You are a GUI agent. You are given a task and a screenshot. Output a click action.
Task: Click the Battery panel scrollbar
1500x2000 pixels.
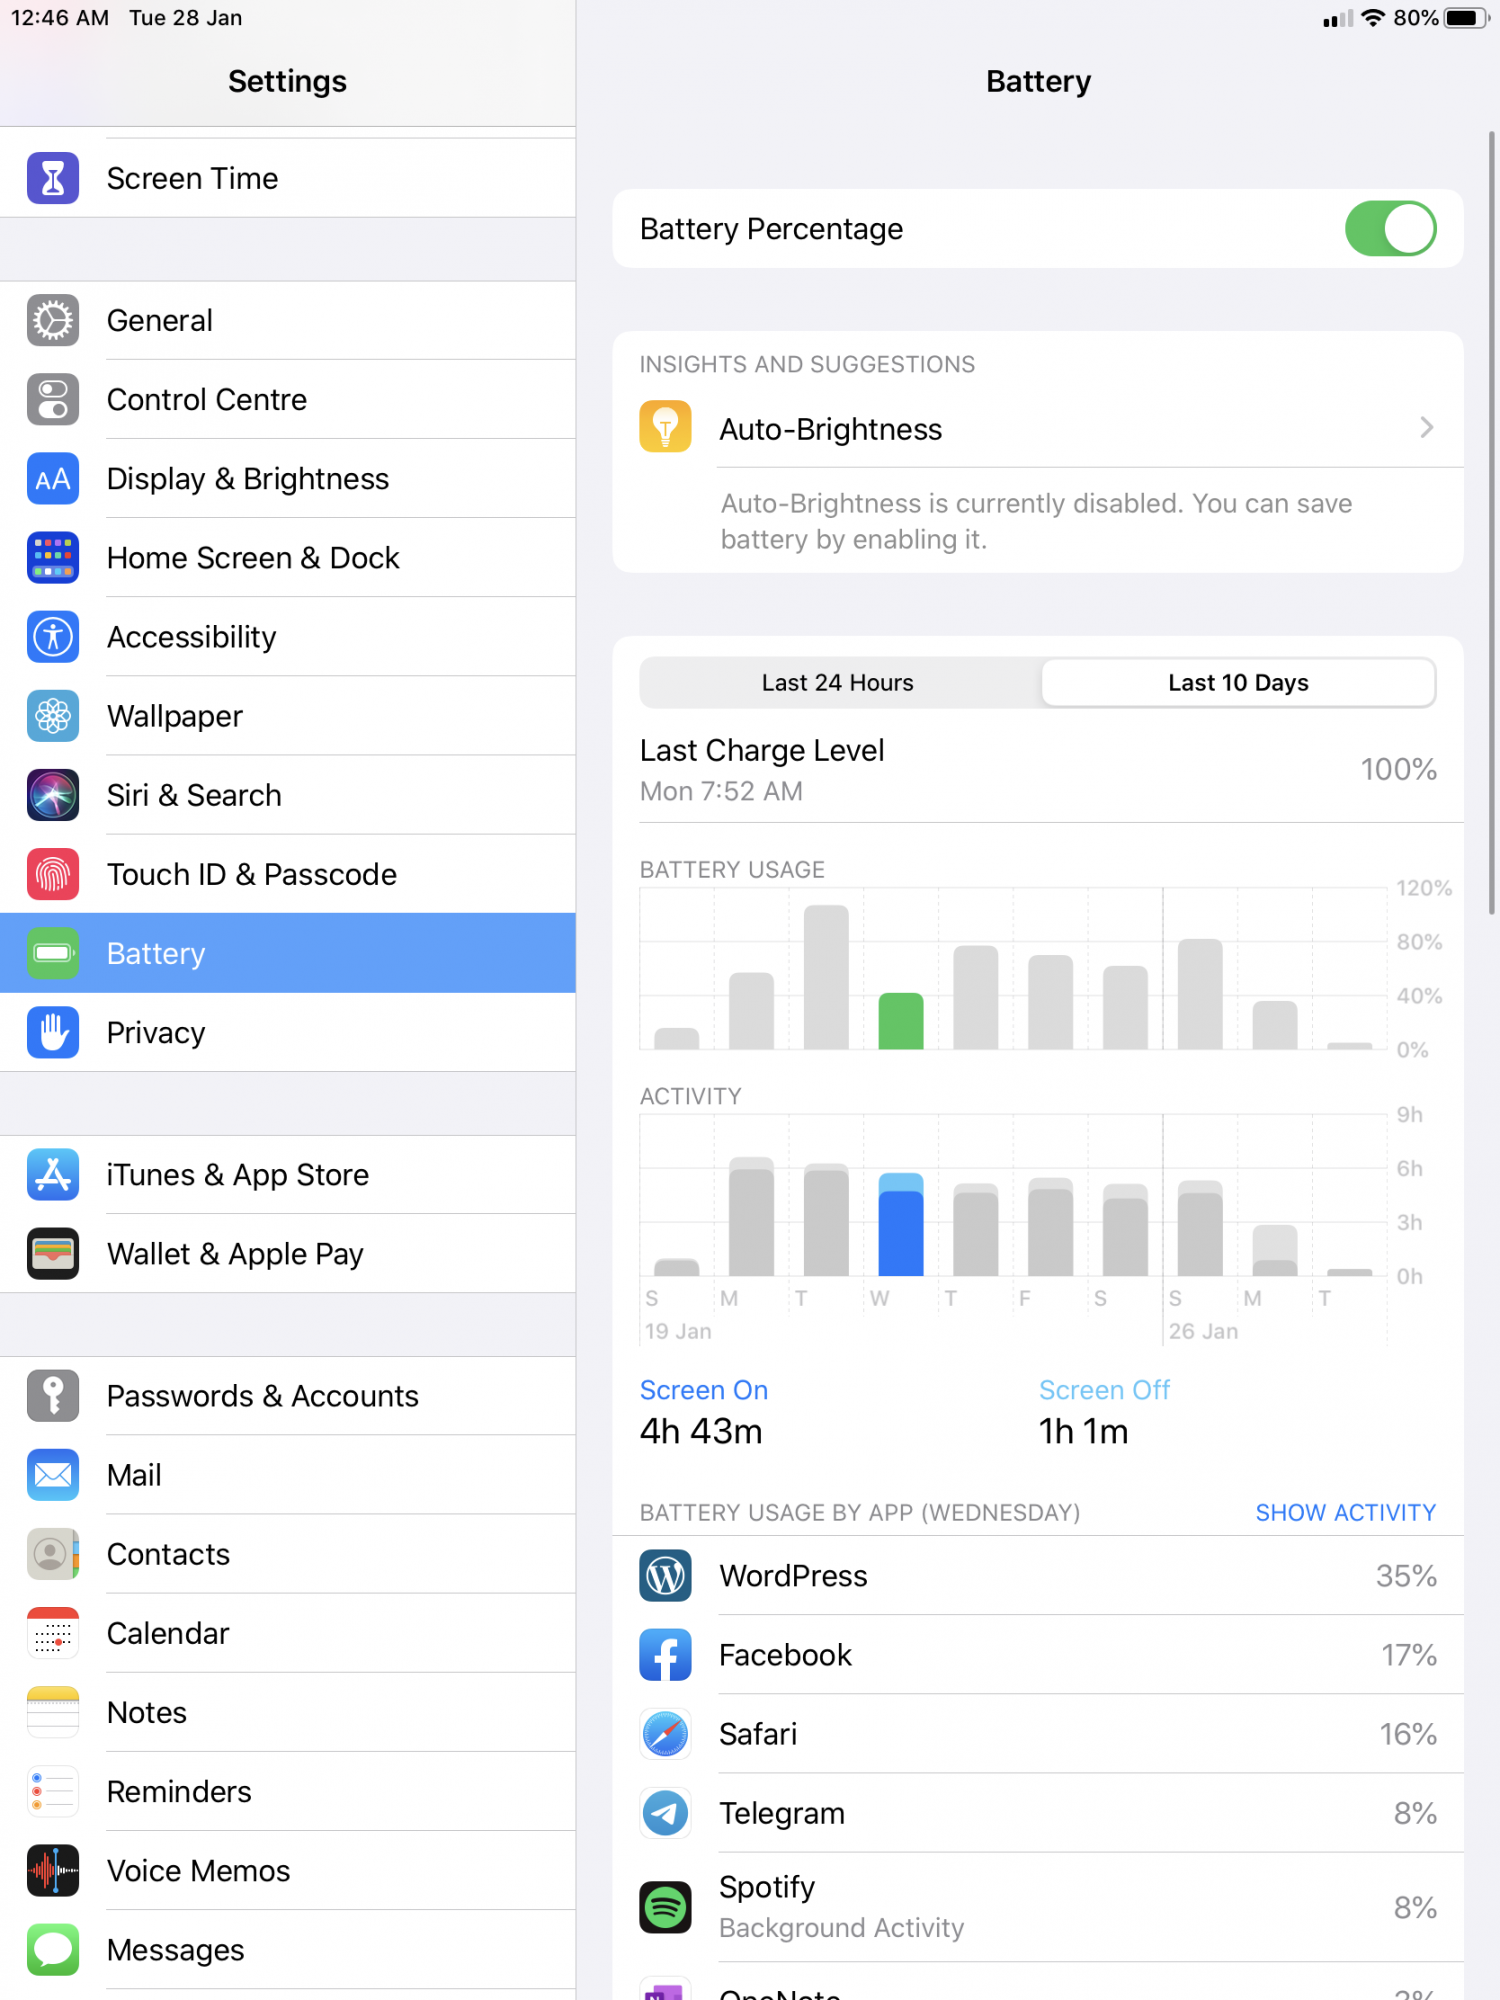(1491, 520)
